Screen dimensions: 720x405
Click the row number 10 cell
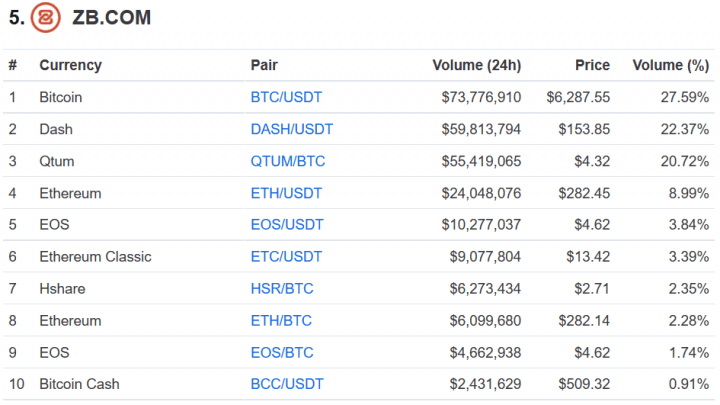[17, 384]
